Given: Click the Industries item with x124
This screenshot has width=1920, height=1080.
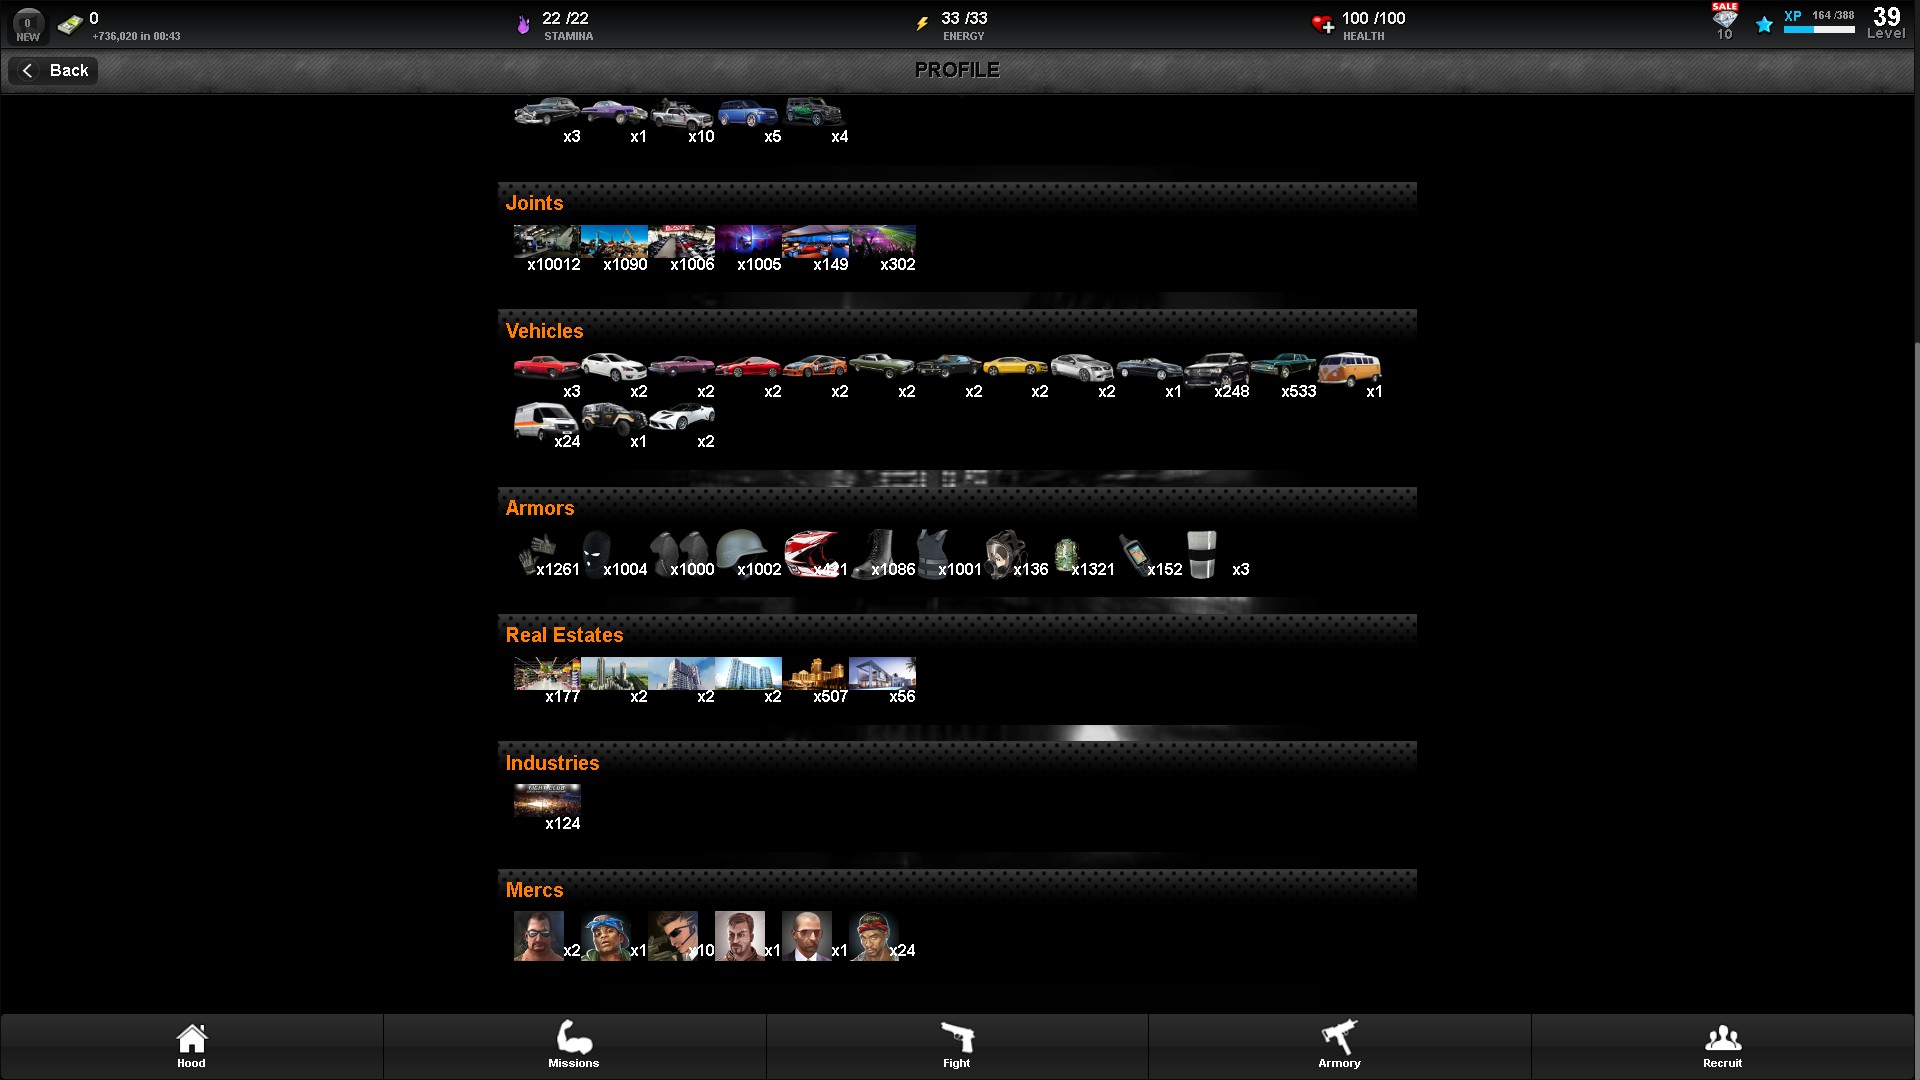Looking at the screenshot, I should [x=547, y=800].
